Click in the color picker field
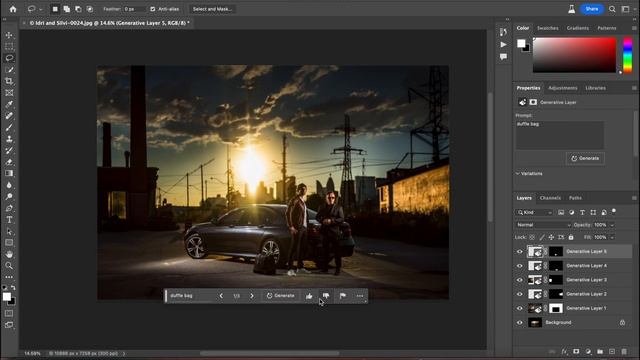The image size is (640, 360). pos(574,55)
